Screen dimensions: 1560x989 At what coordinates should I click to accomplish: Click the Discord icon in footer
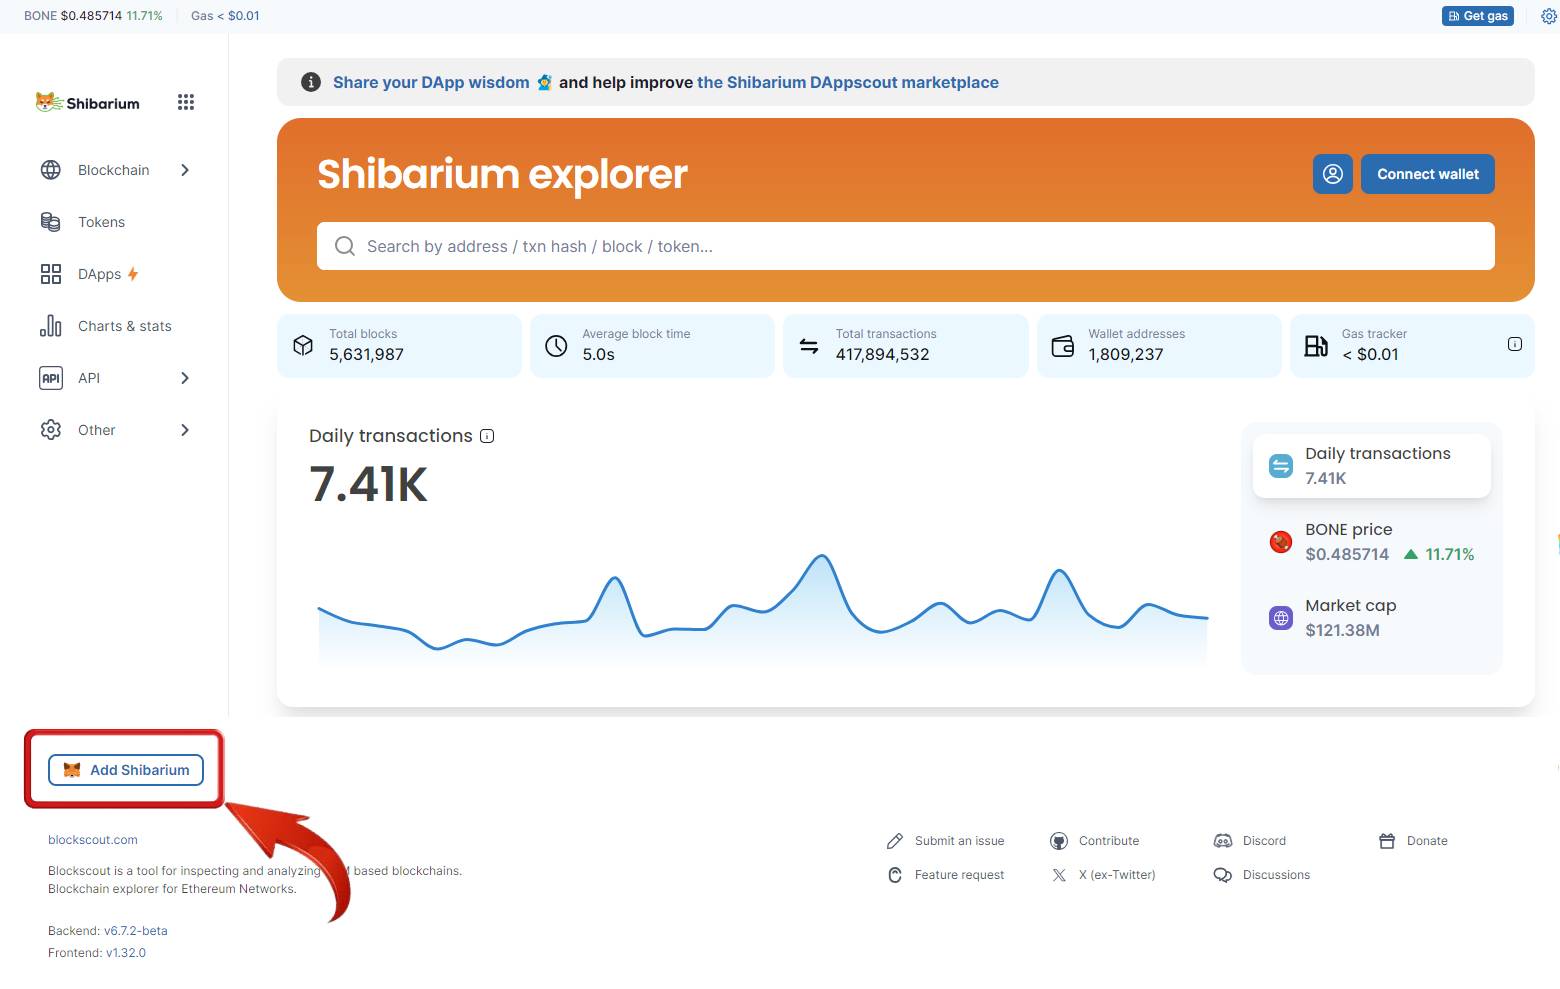pos(1223,841)
